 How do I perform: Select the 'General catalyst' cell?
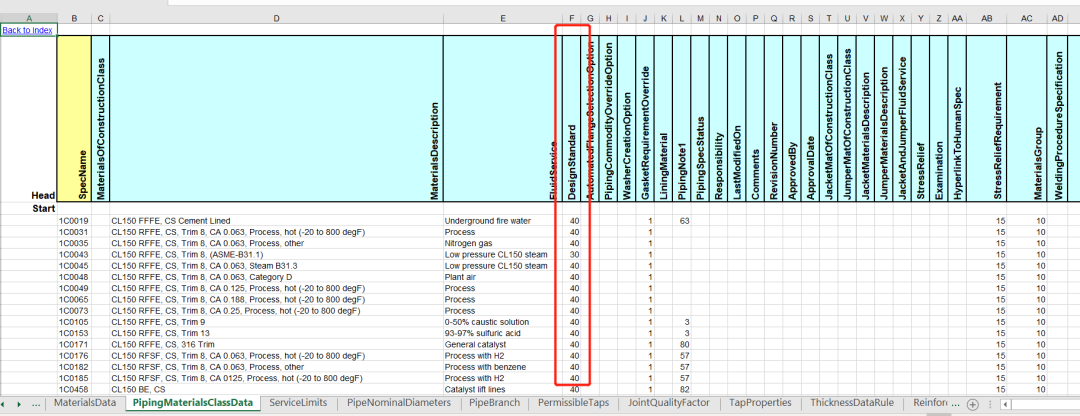503,344
